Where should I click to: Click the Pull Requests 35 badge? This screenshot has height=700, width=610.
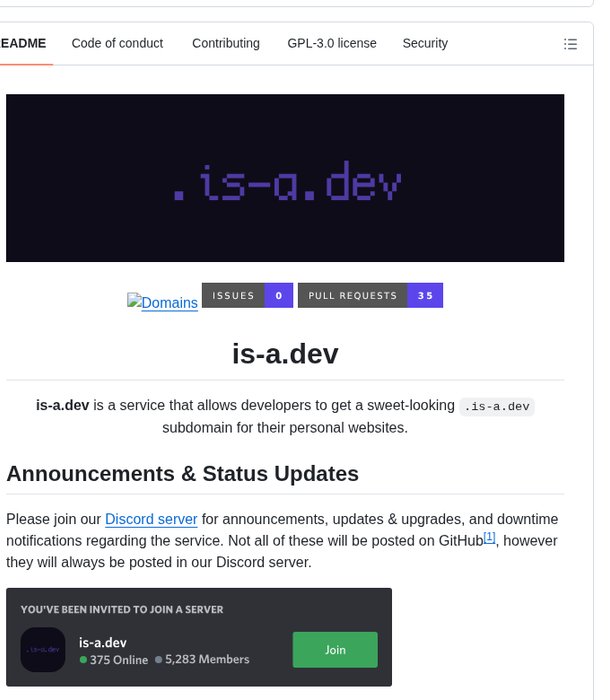coord(370,295)
